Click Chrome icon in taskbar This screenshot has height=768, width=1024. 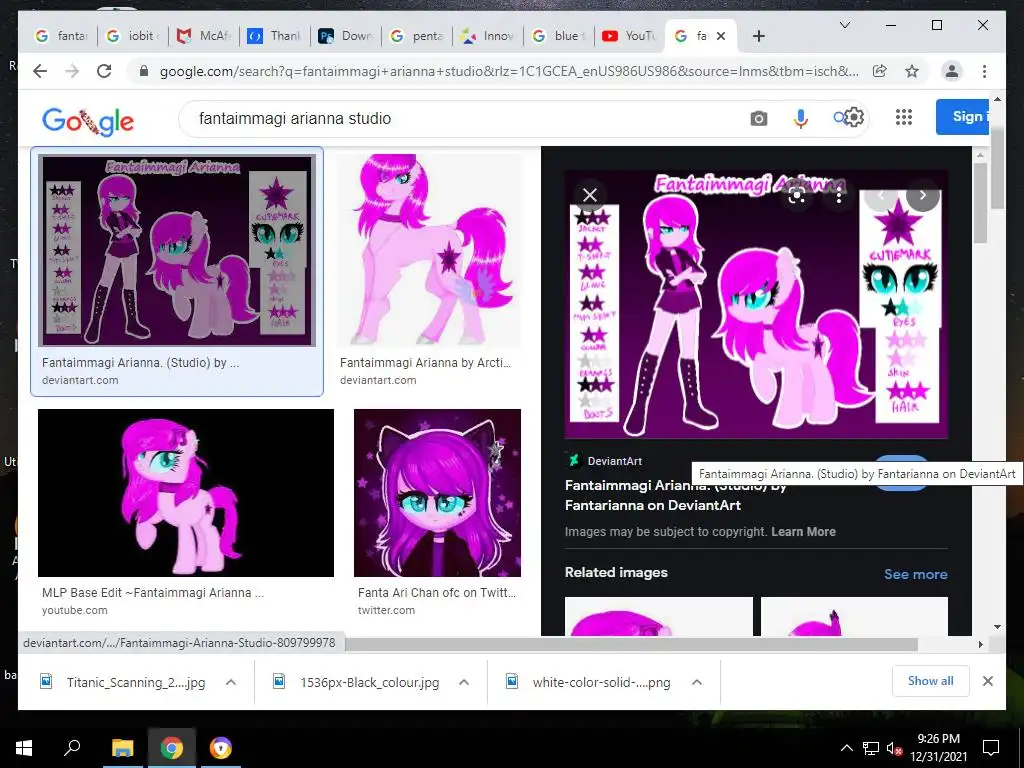[172, 748]
